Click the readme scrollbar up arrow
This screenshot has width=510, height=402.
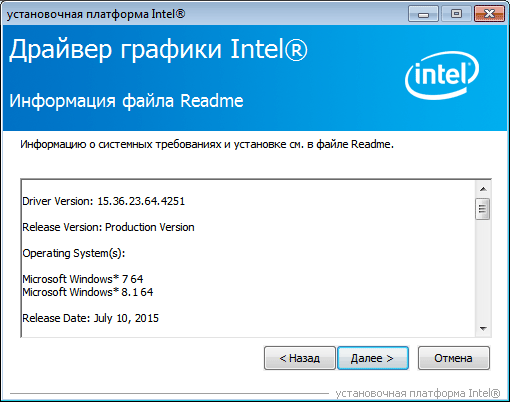click(x=483, y=189)
